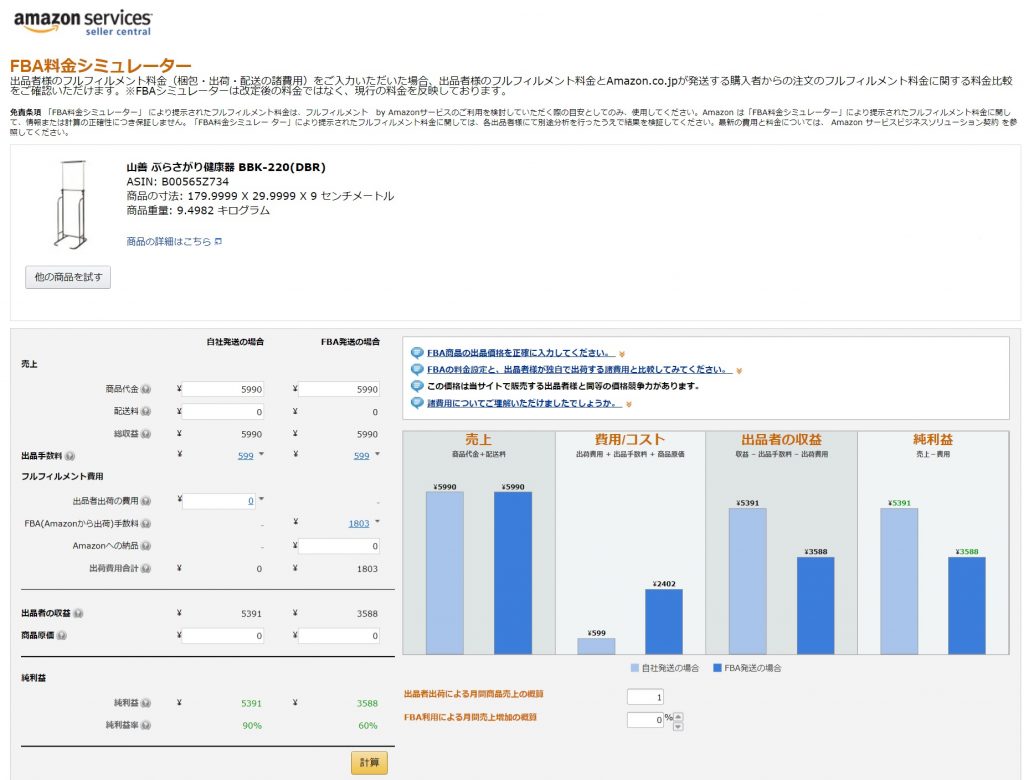Open help icon next to 商品原価
Image resolution: width=1024 pixels, height=780 pixels.
pos(62,636)
